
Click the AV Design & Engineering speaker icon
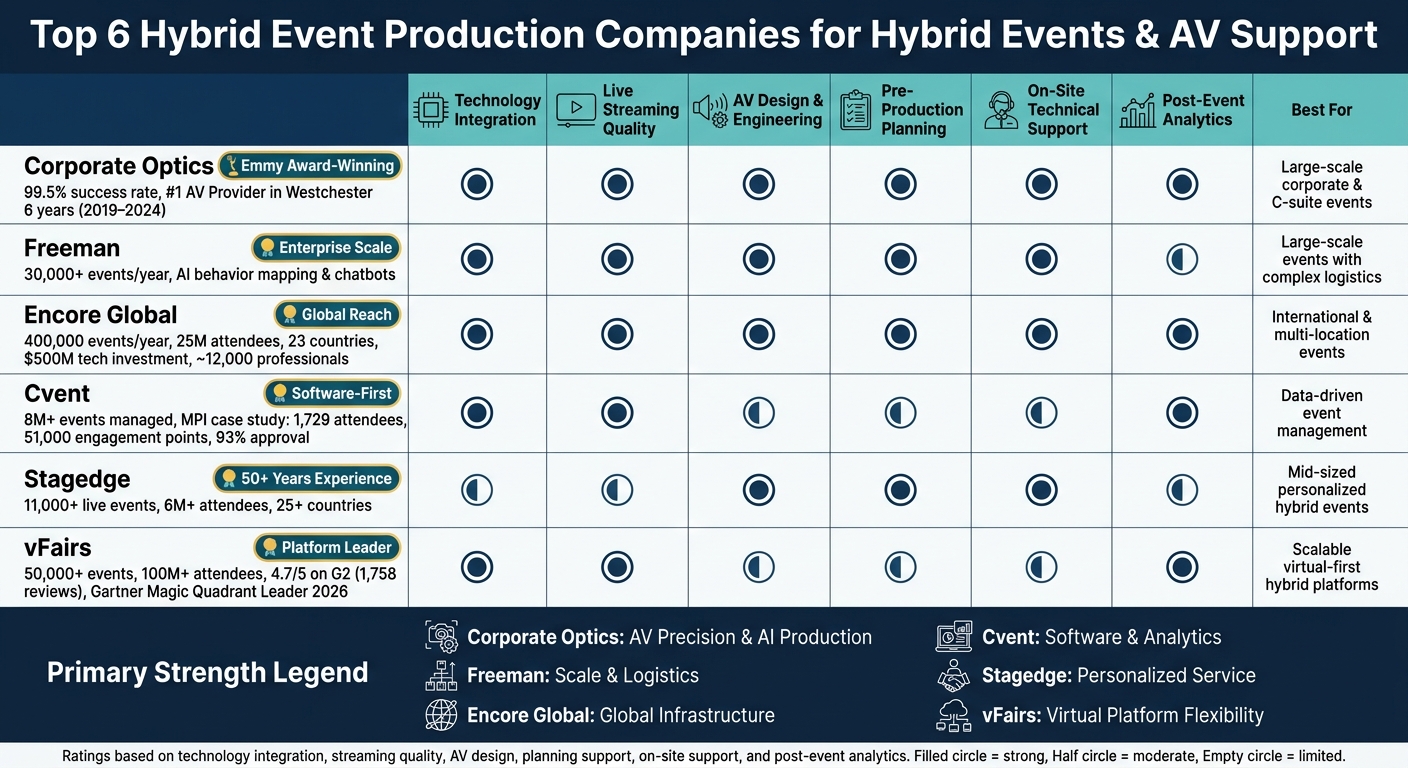[x=710, y=110]
